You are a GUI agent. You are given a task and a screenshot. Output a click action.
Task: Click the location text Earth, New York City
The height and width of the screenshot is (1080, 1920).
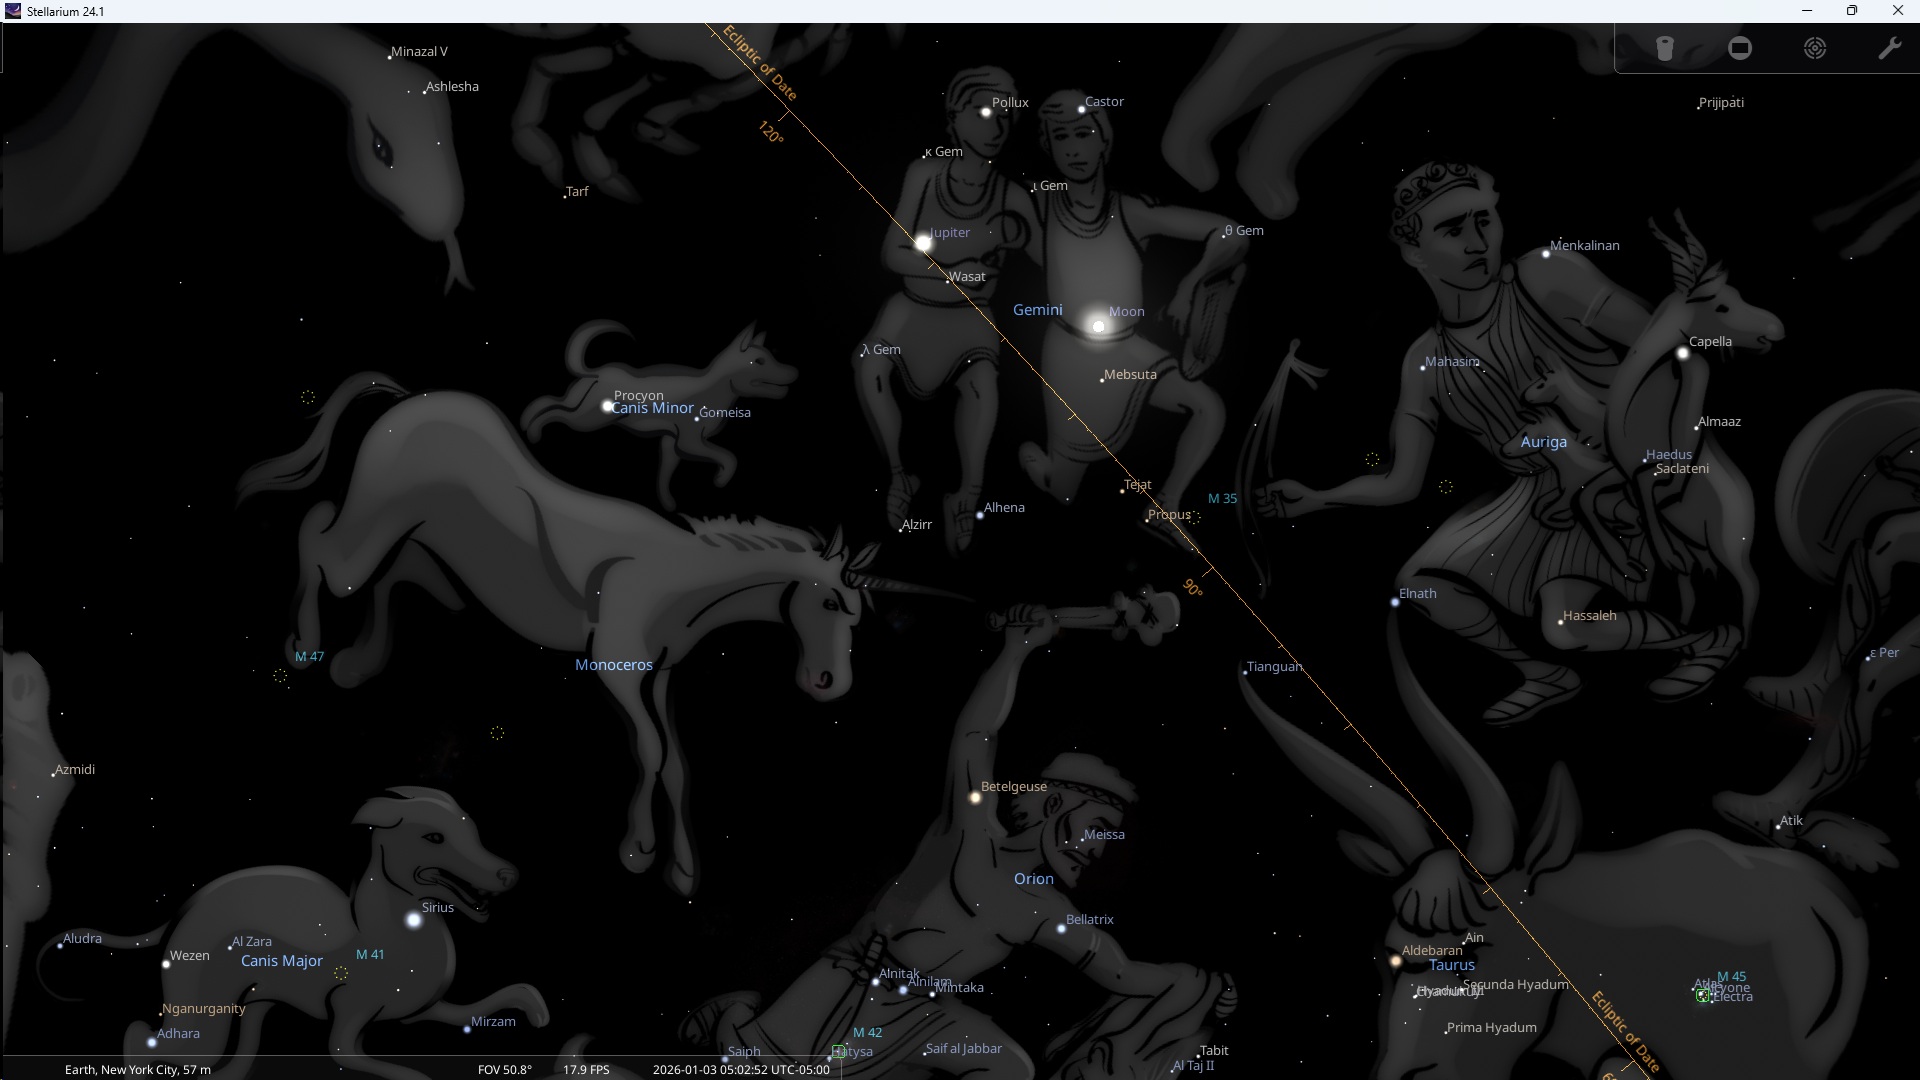(138, 1069)
